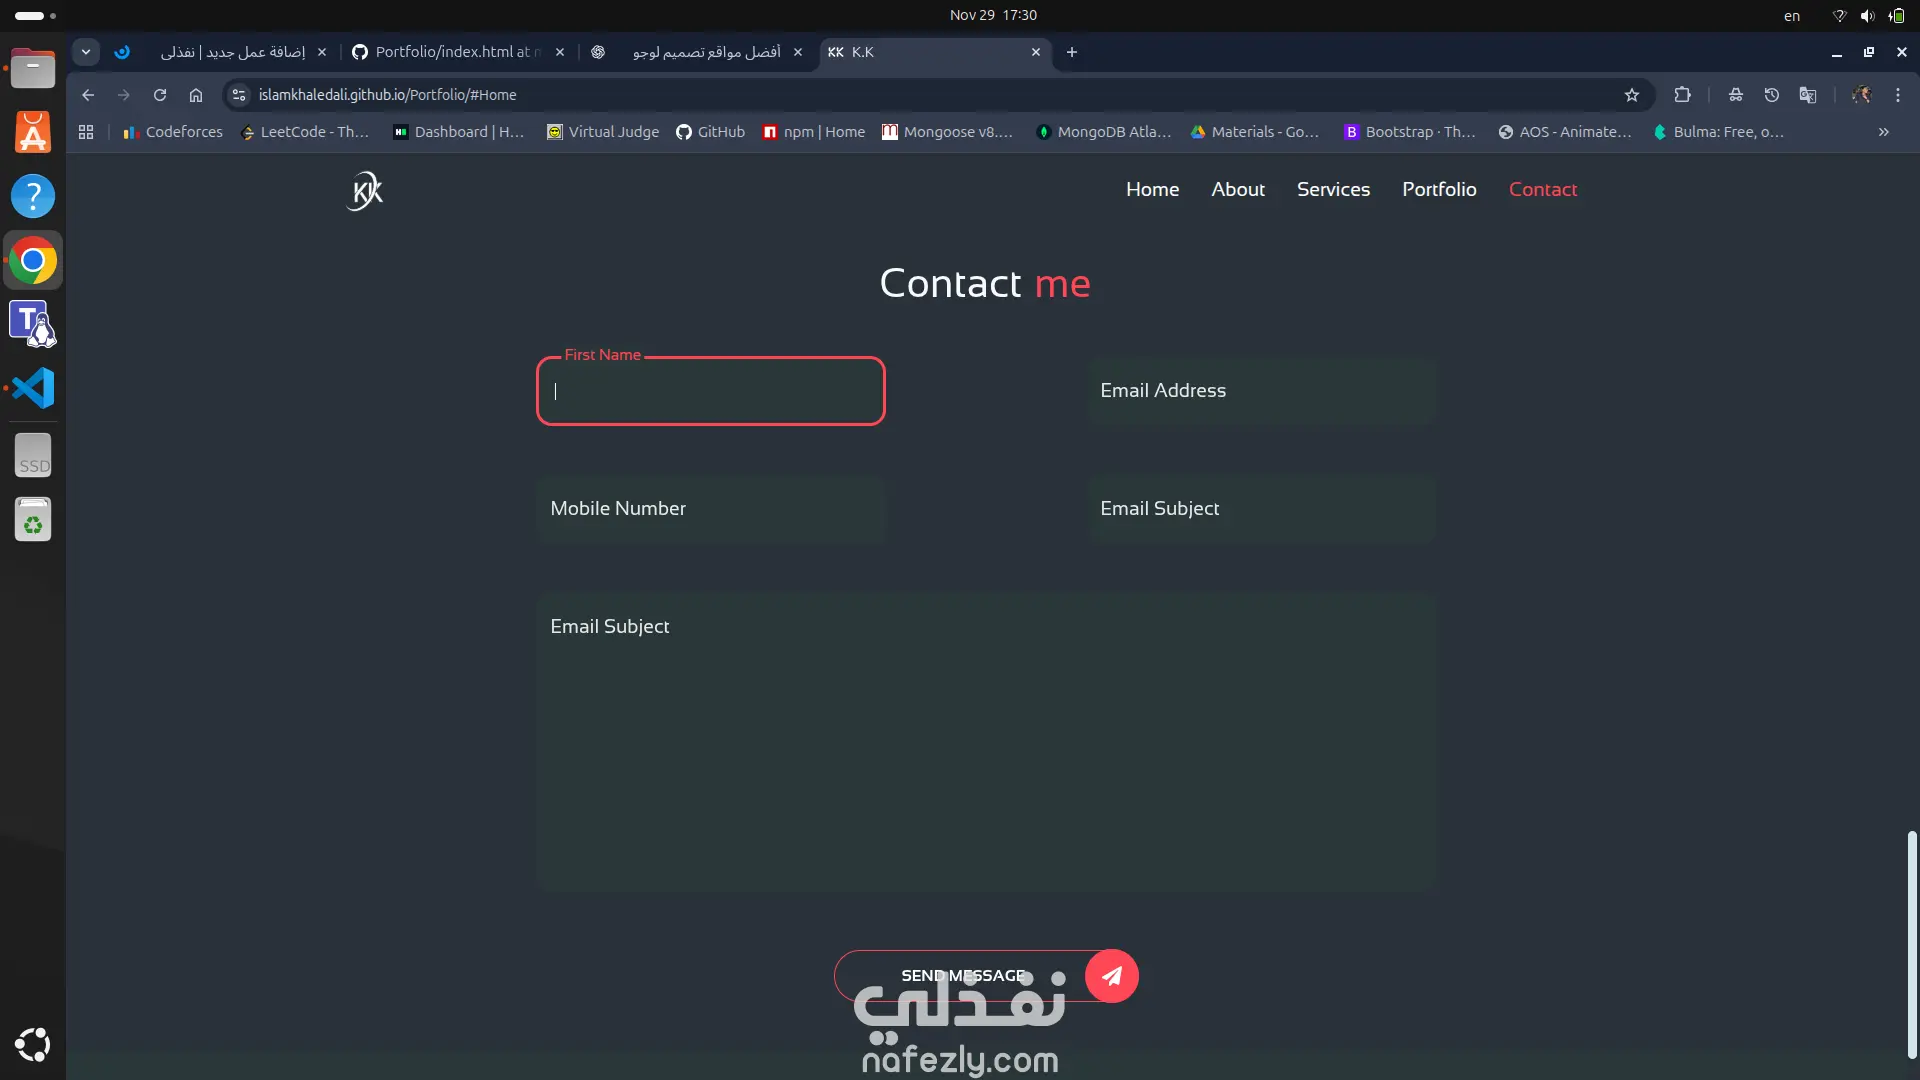Bookmark this page with star icon
This screenshot has width=1920, height=1080.
point(1632,95)
